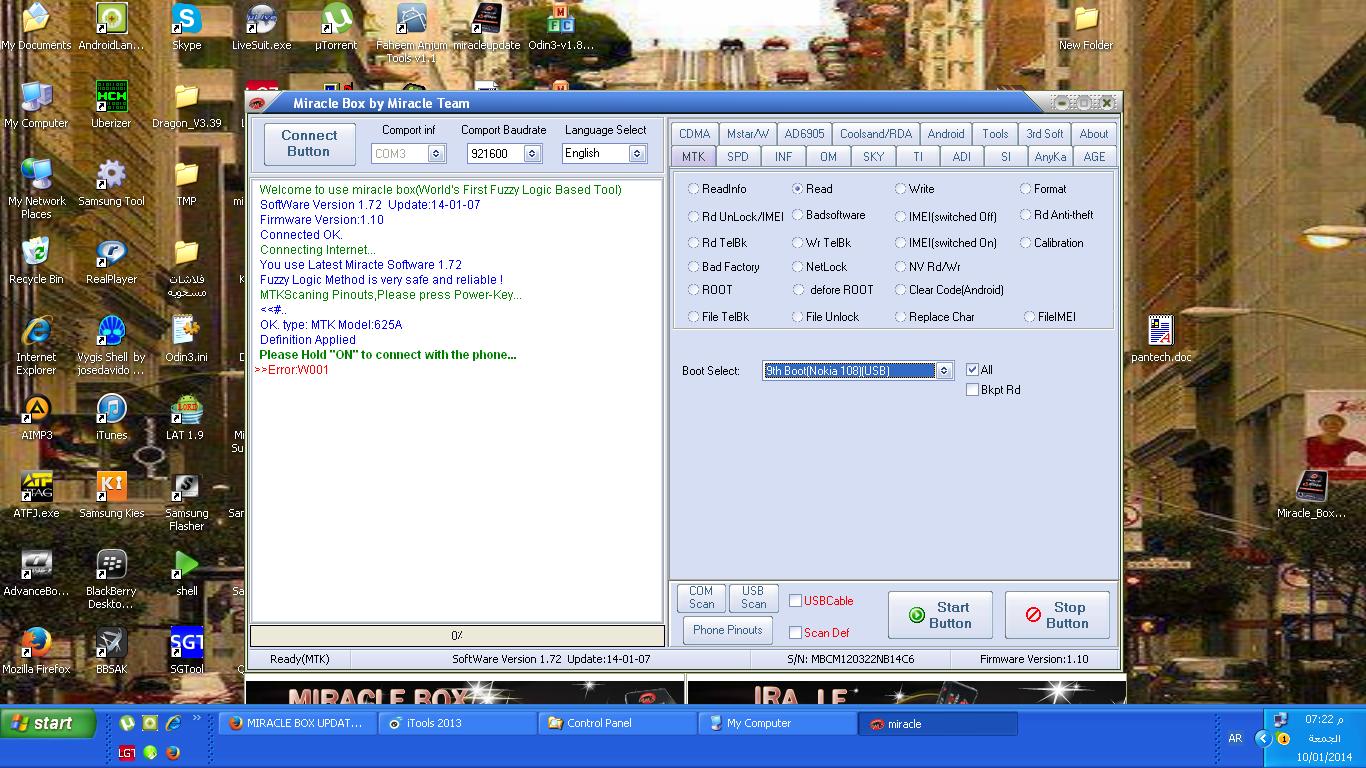
Task: Open the pantech.doc file icon
Action: click(1161, 339)
